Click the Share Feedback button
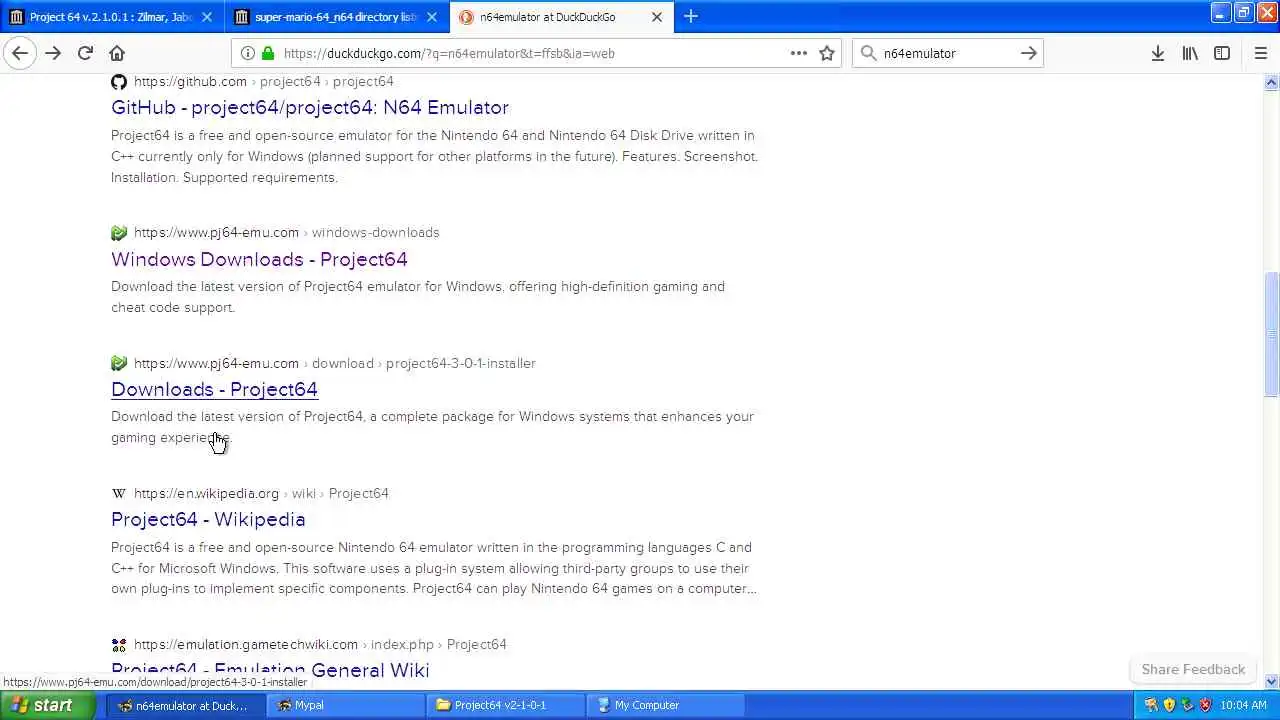Image resolution: width=1280 pixels, height=720 pixels. click(1193, 669)
